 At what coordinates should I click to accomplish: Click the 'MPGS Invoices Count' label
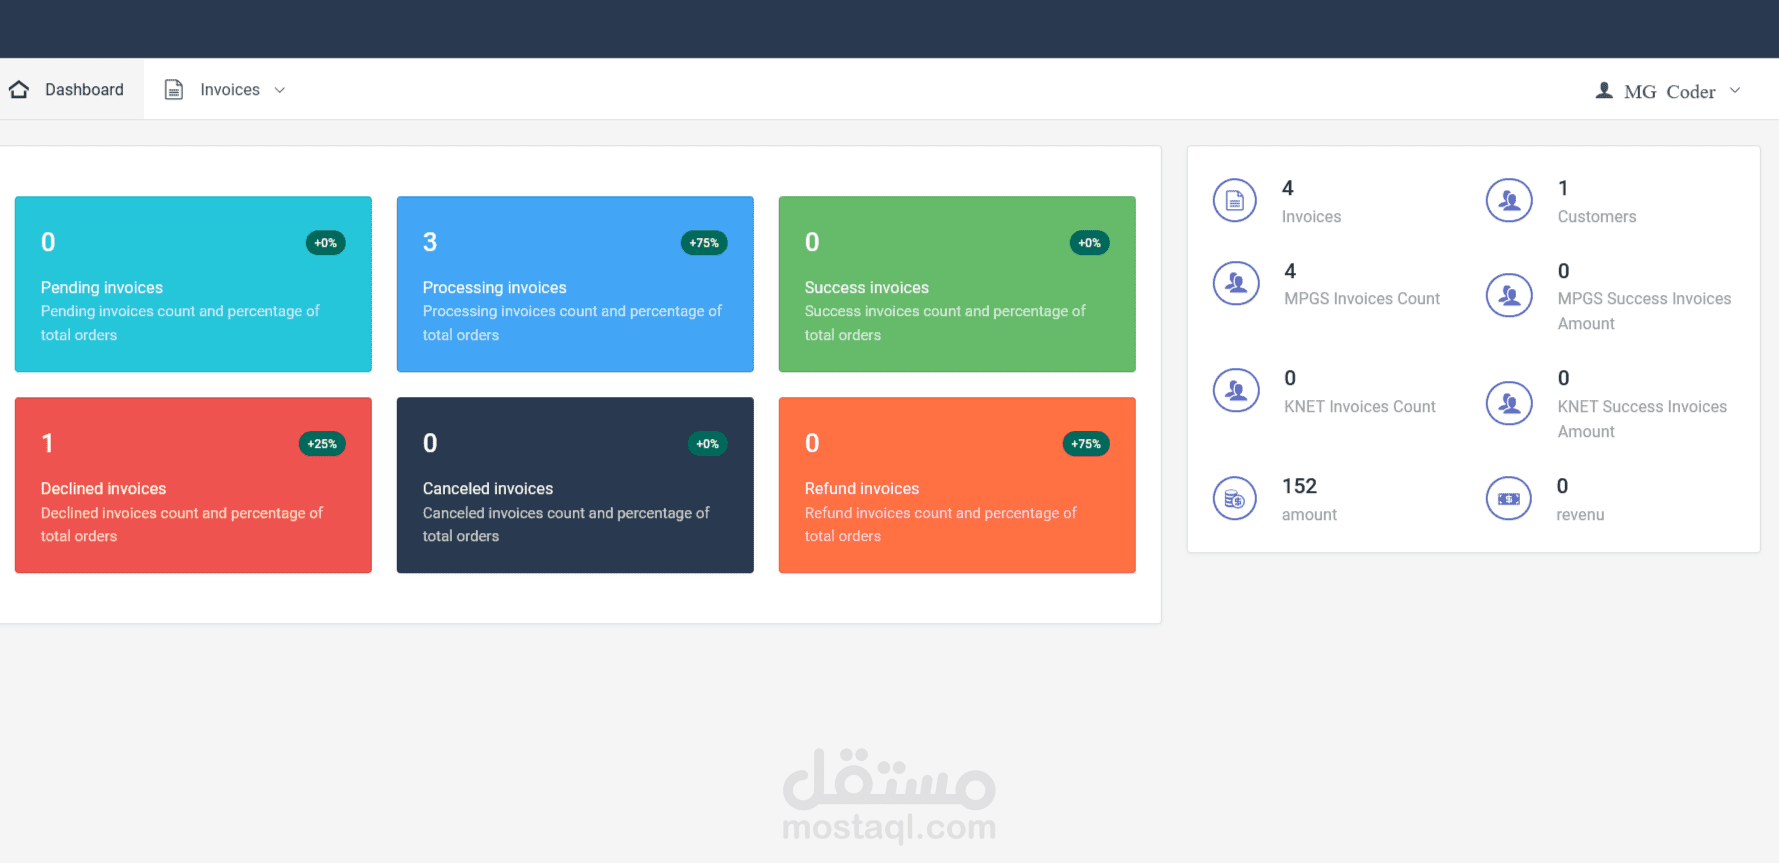pyautogui.click(x=1362, y=299)
